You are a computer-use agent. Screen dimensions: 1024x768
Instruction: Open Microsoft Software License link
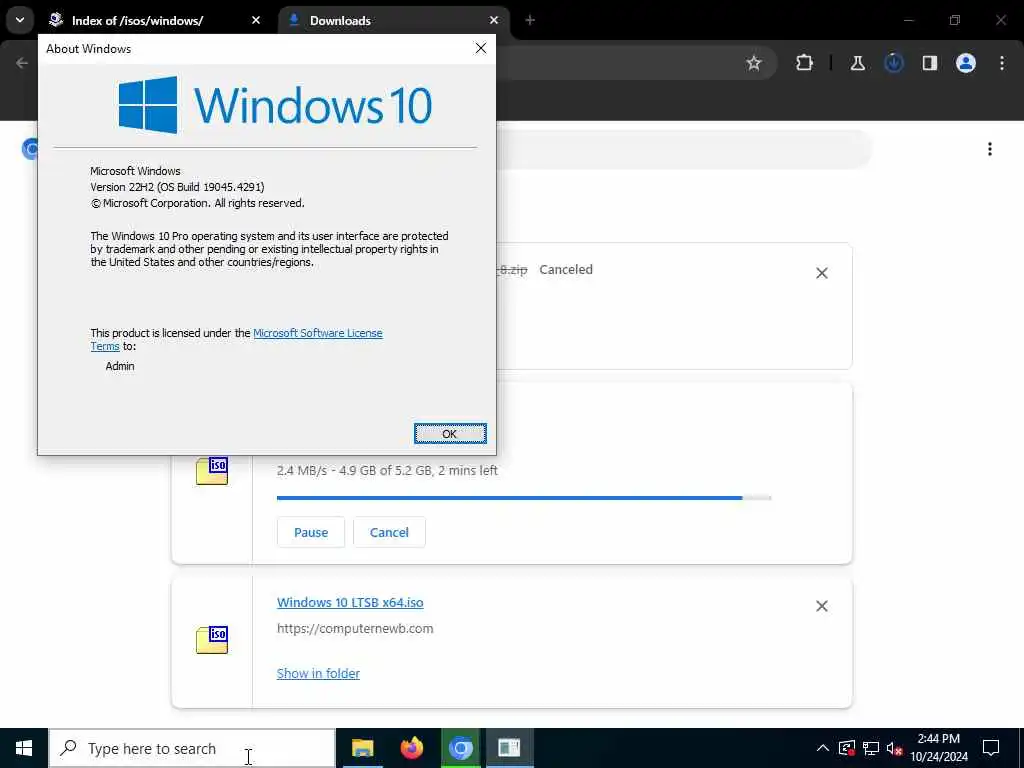(x=317, y=333)
